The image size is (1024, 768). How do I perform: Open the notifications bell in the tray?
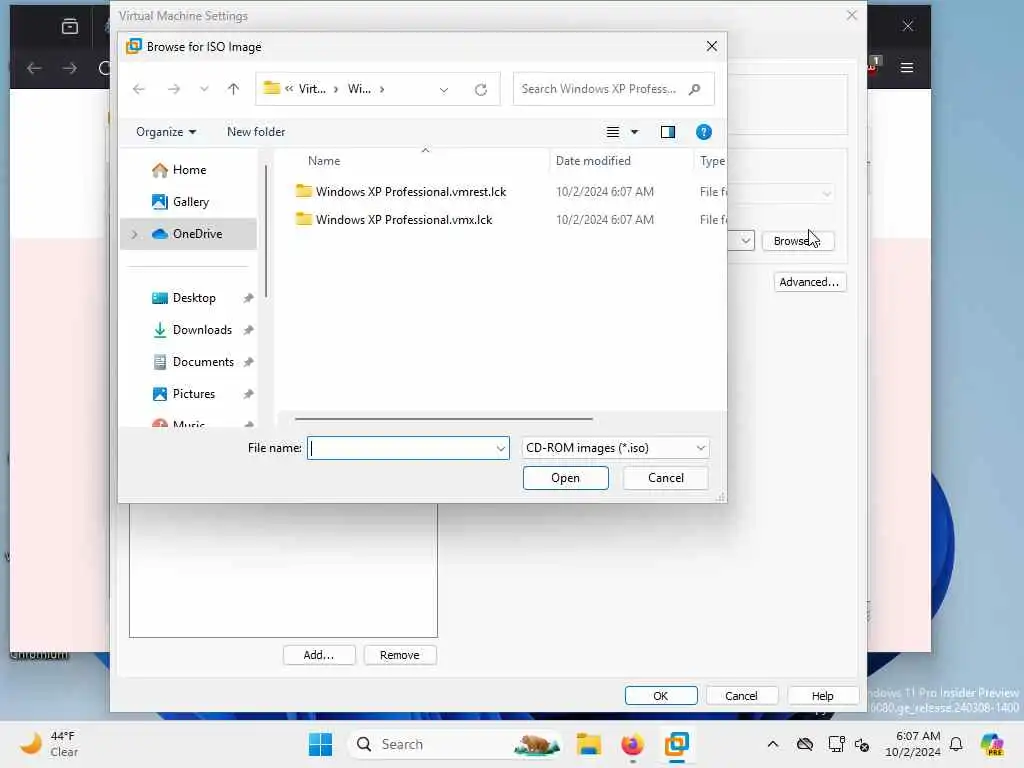(x=956, y=744)
